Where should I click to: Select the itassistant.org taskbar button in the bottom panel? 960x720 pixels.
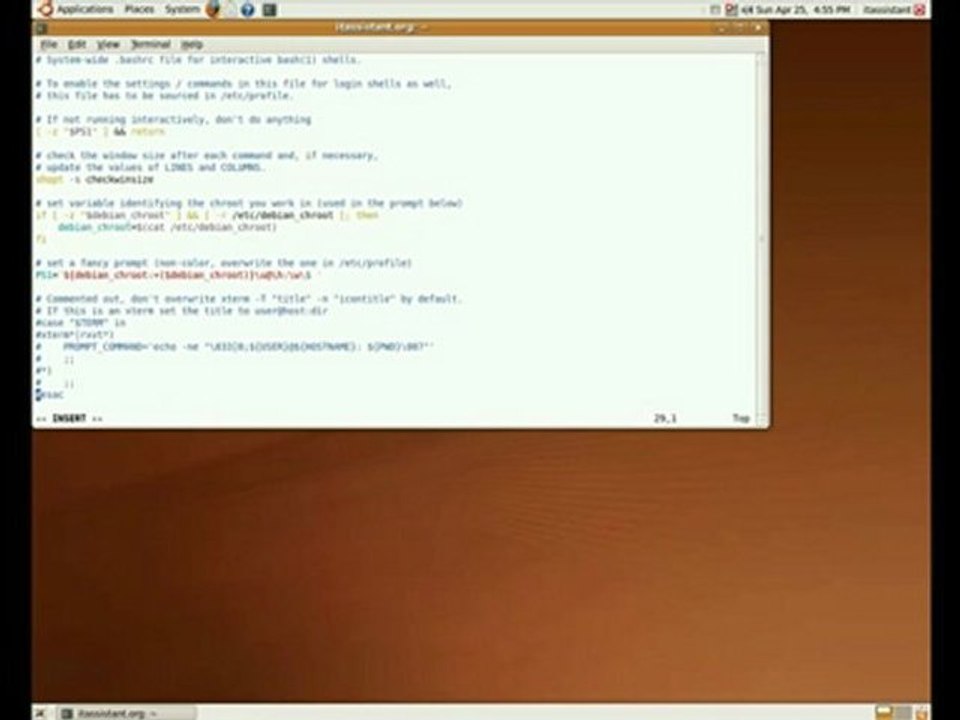tap(127, 713)
